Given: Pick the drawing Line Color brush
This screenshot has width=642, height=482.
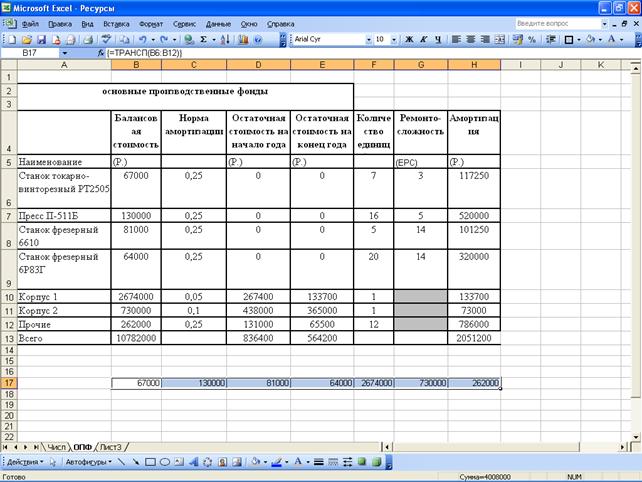Looking at the screenshot, I should [277, 462].
